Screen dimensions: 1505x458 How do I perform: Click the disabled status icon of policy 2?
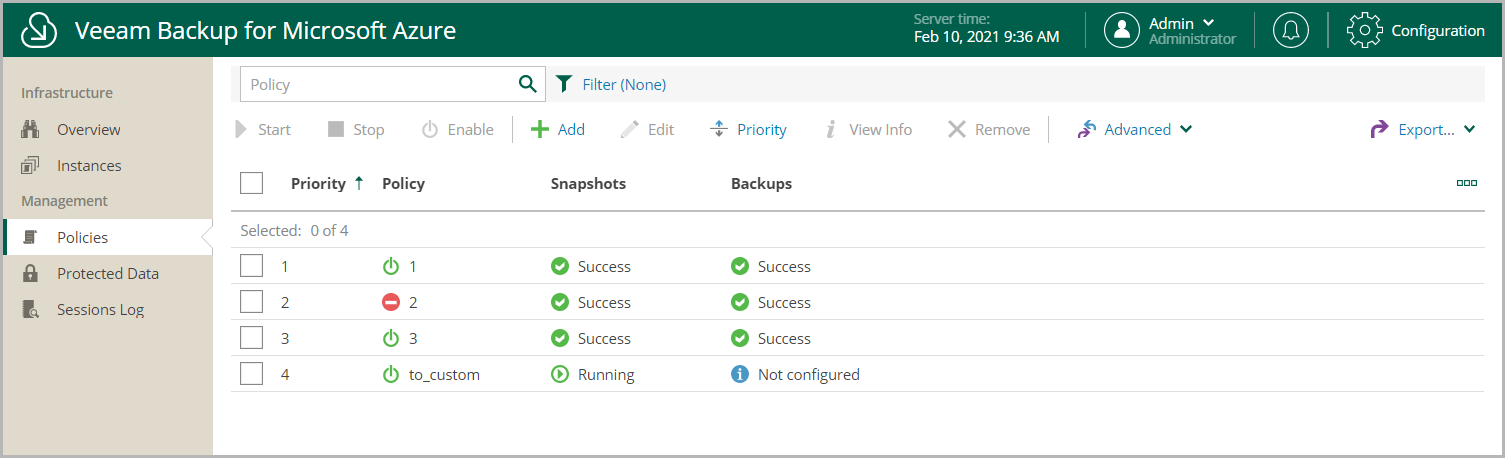click(391, 302)
